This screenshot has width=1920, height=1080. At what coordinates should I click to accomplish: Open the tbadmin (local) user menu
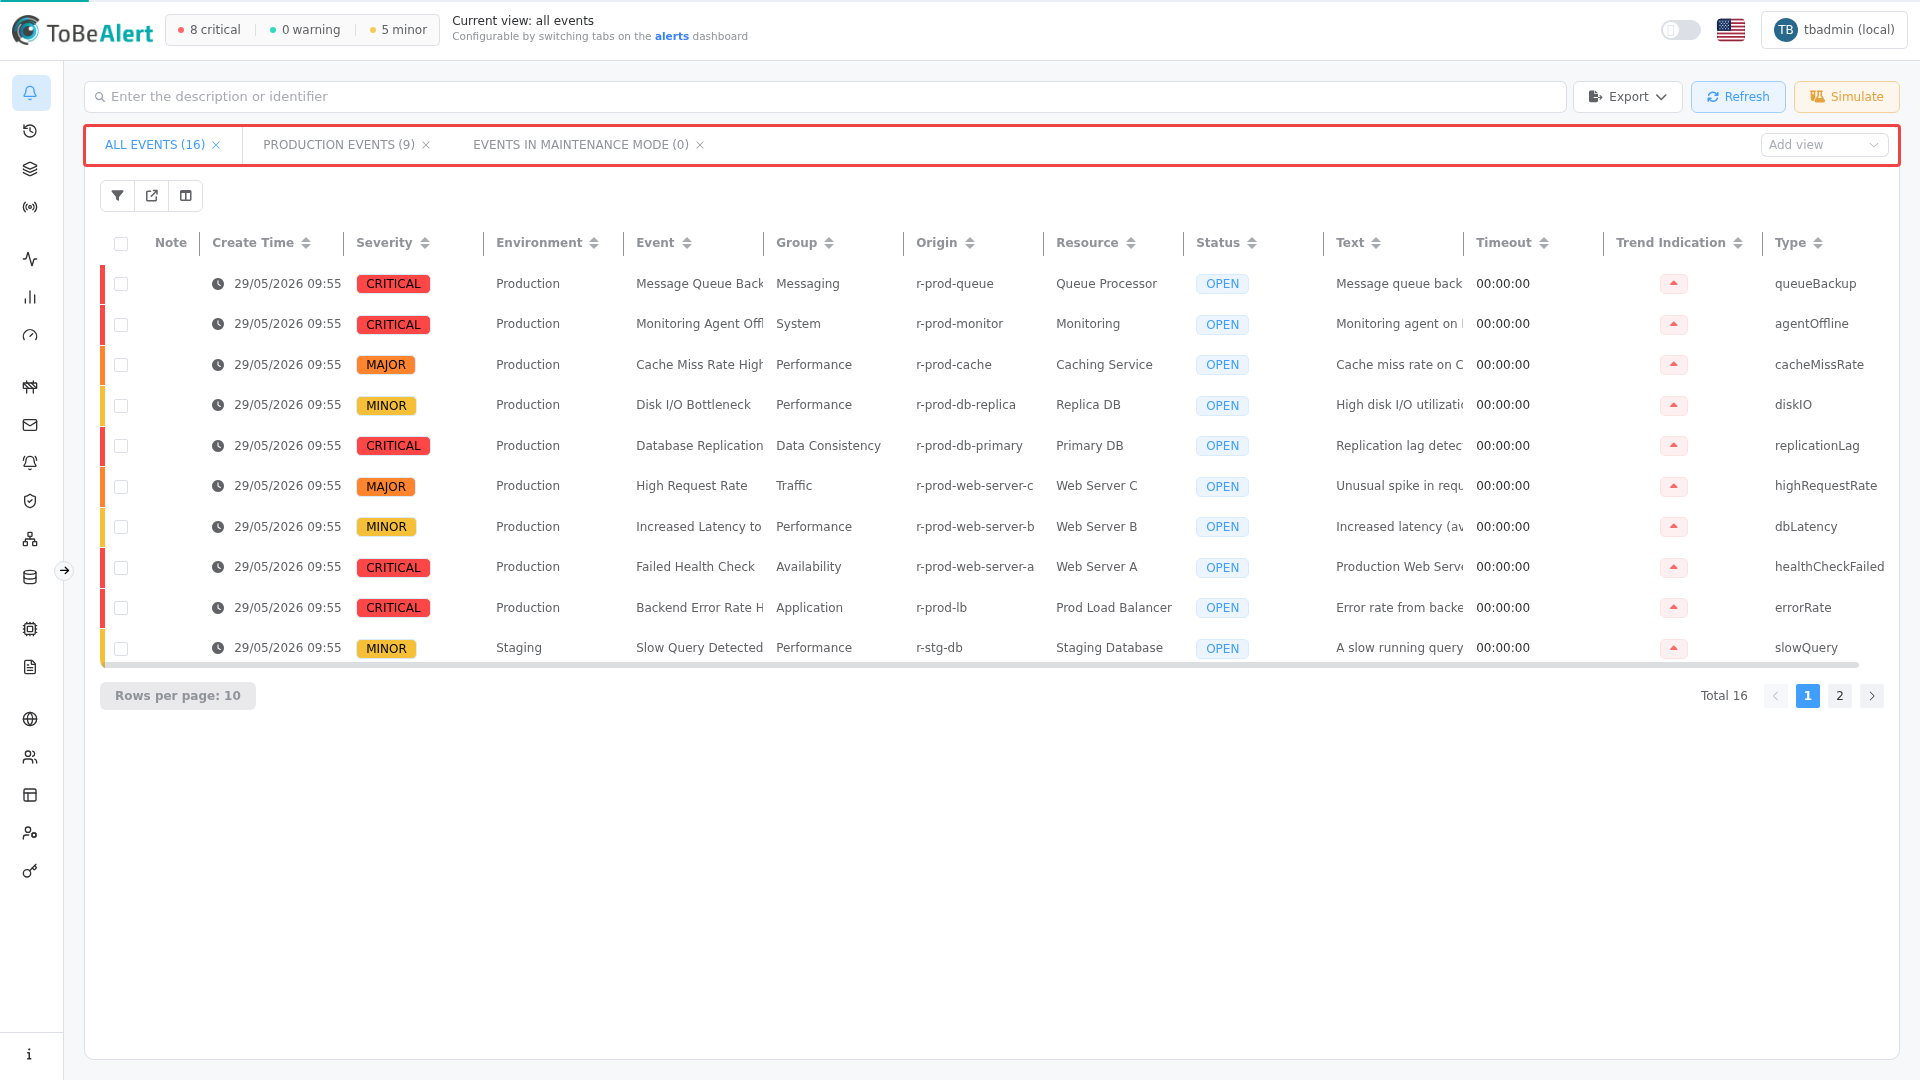coord(1834,30)
